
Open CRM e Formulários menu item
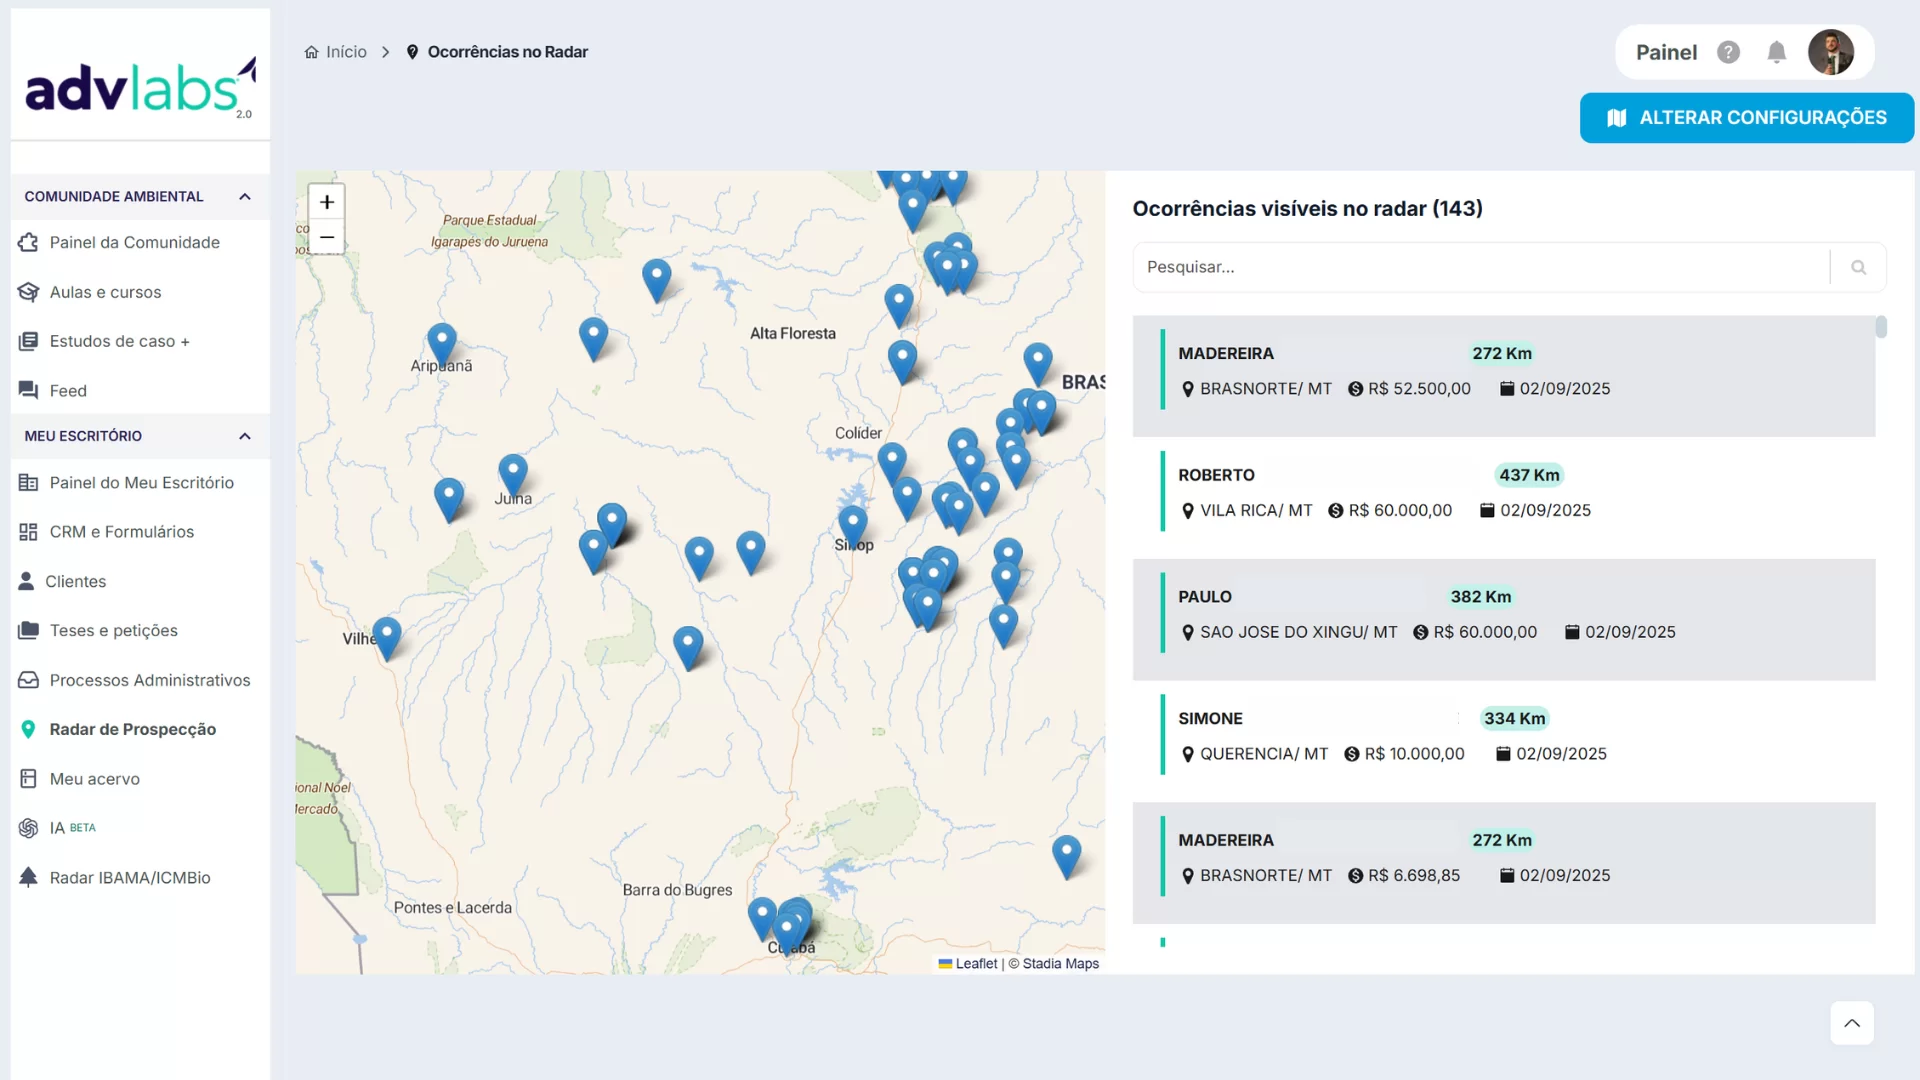pyautogui.click(x=122, y=532)
